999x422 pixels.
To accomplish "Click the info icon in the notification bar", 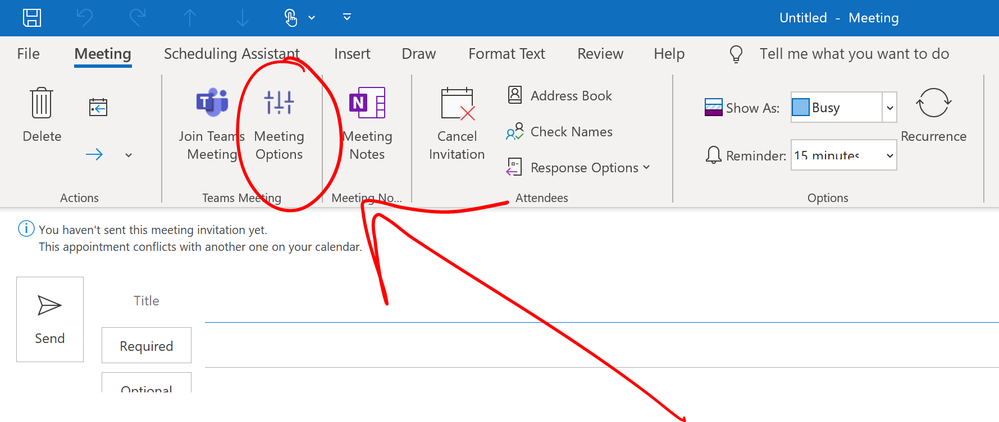I will pyautogui.click(x=25, y=229).
